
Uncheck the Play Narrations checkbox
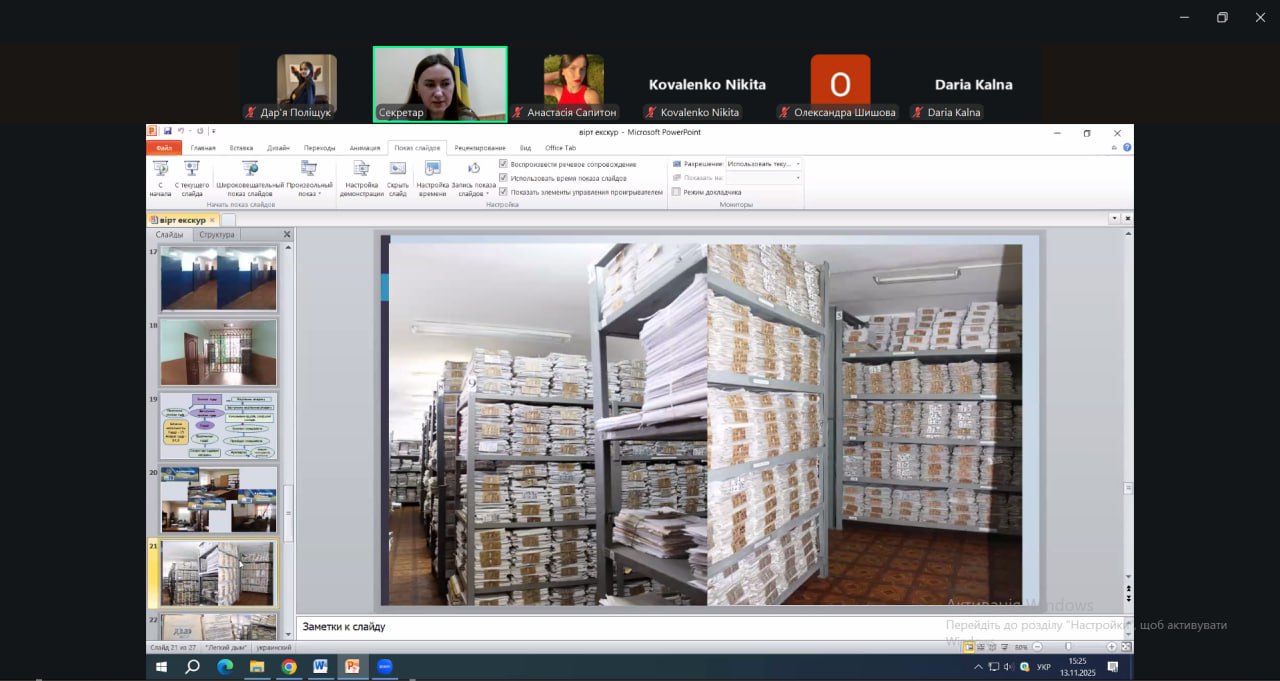point(503,164)
